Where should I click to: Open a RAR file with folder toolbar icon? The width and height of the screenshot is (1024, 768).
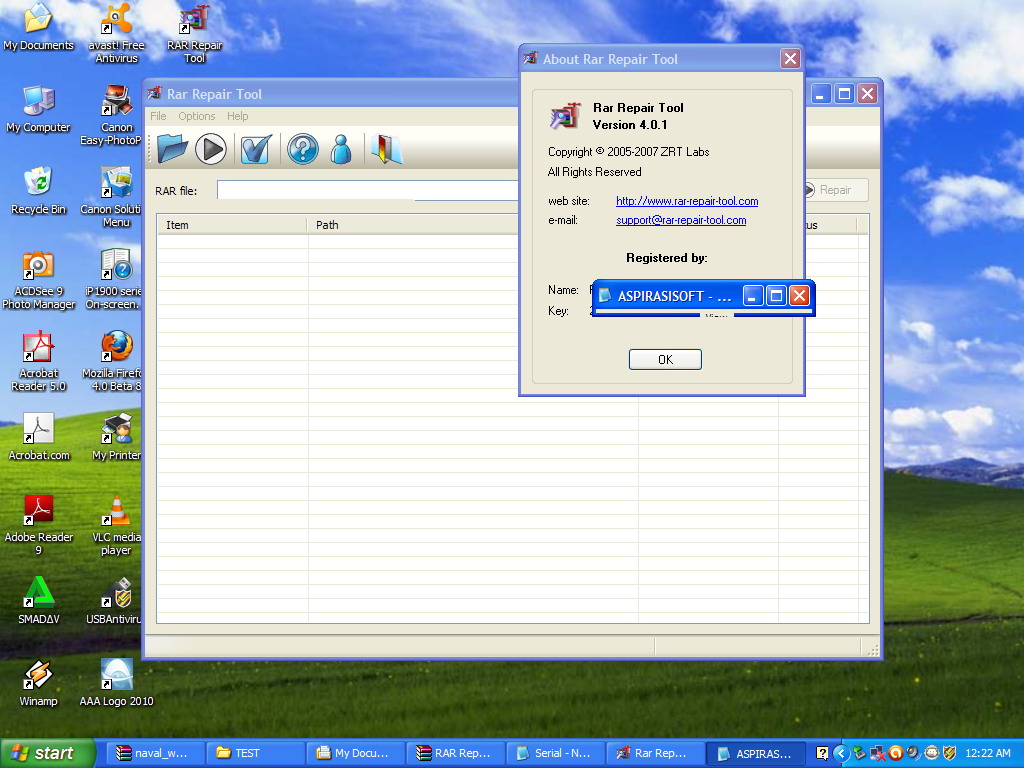click(172, 149)
